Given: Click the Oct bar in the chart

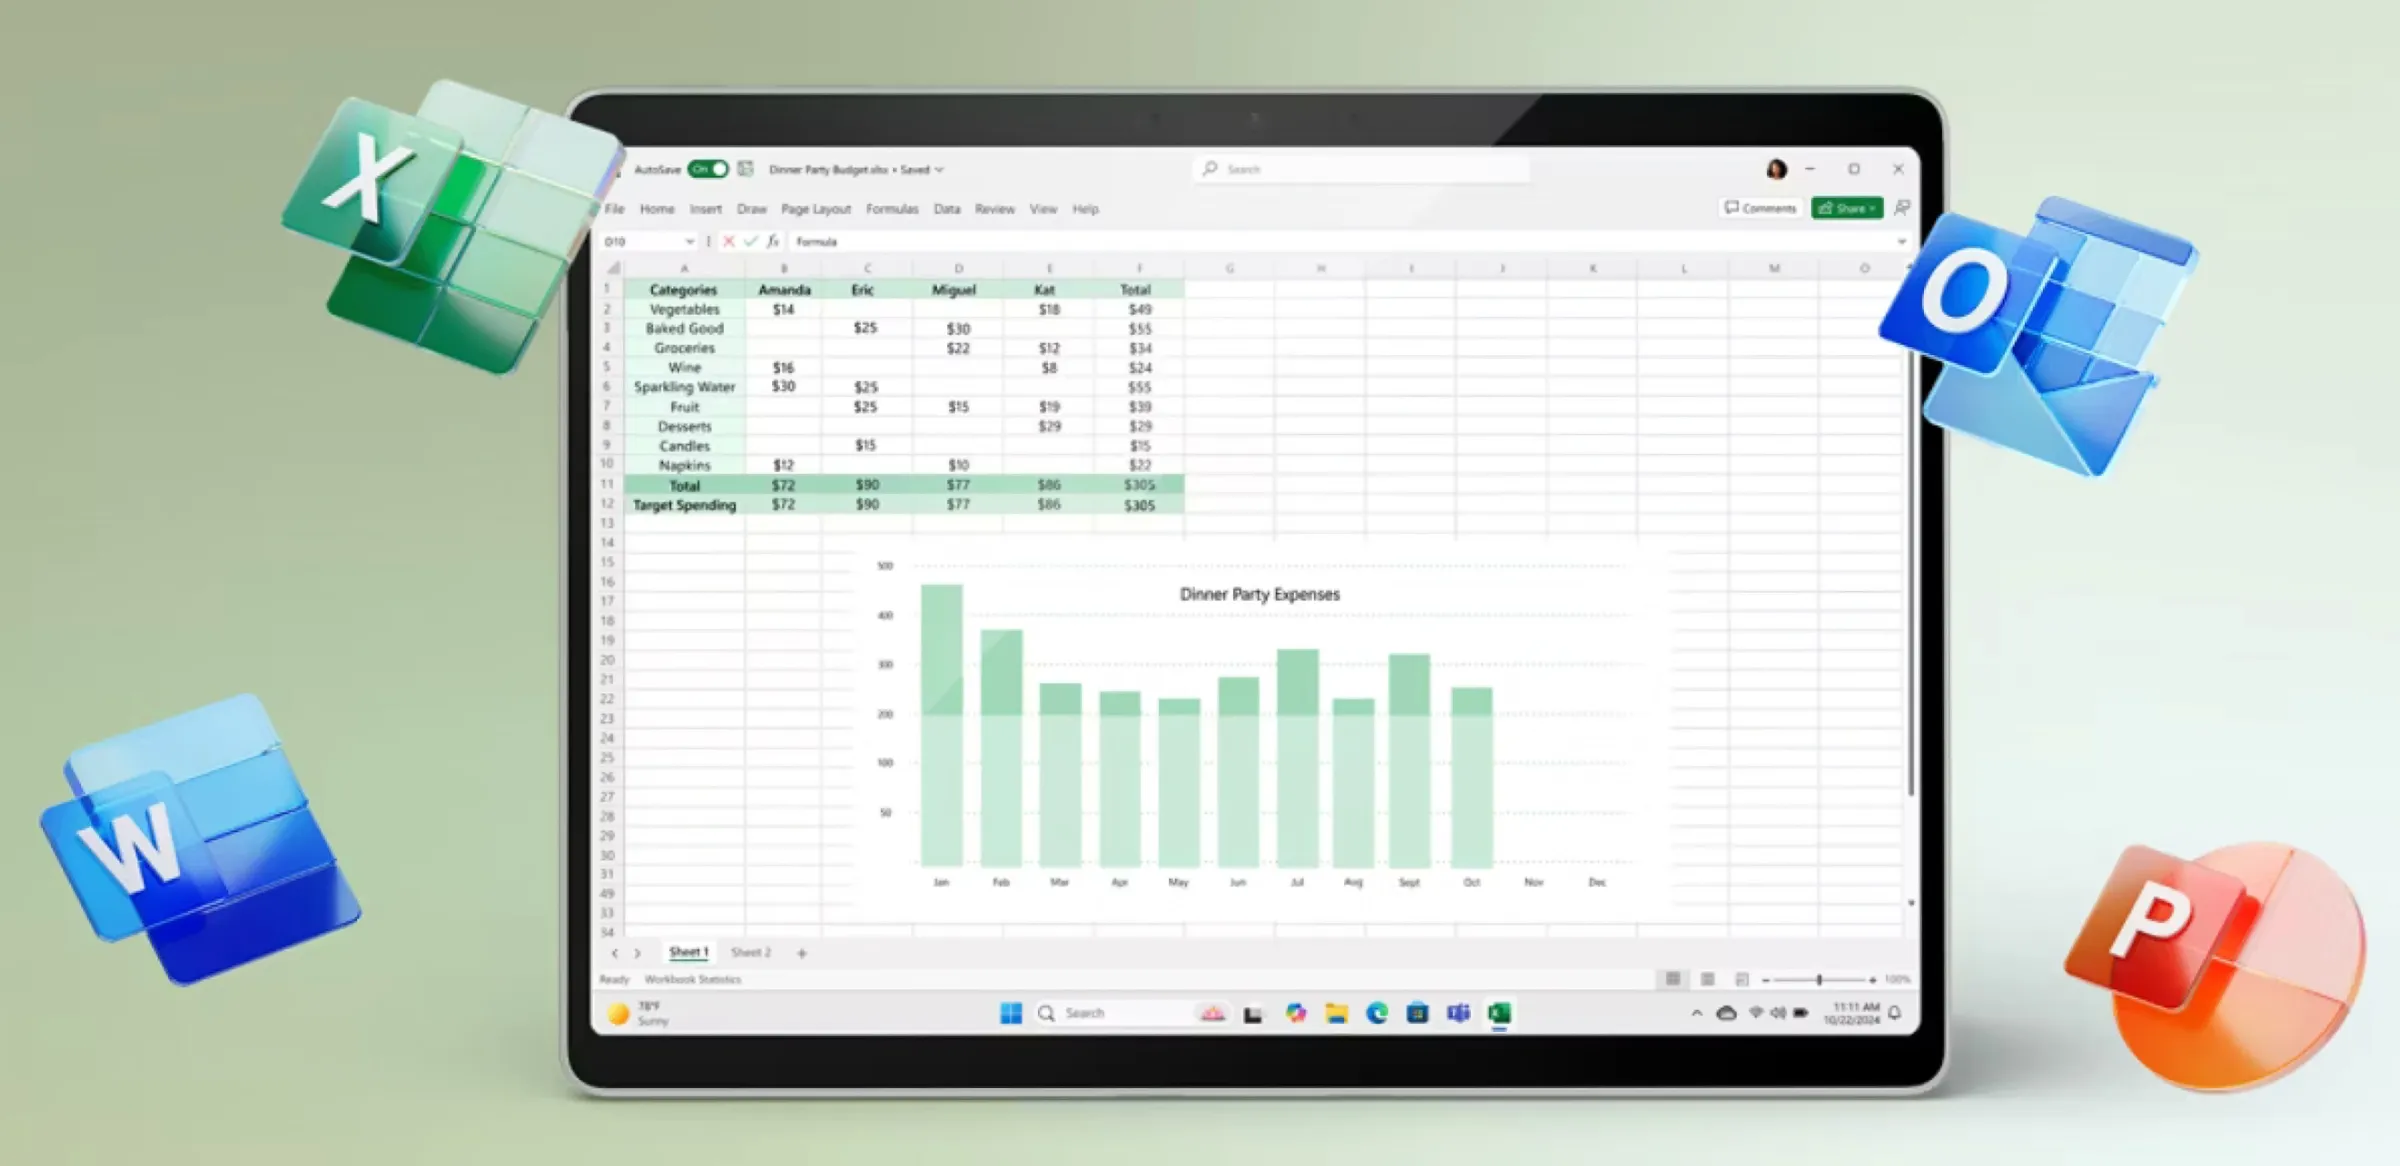Looking at the screenshot, I should click(x=1471, y=777).
